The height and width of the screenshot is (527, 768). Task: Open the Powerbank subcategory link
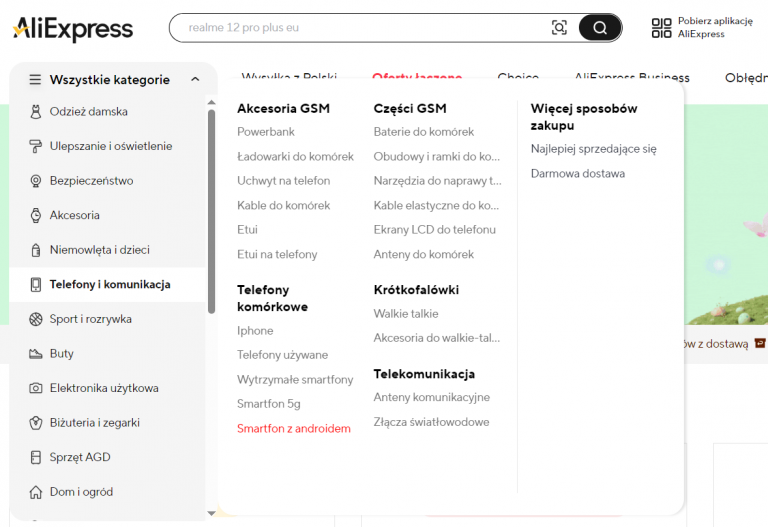click(266, 132)
